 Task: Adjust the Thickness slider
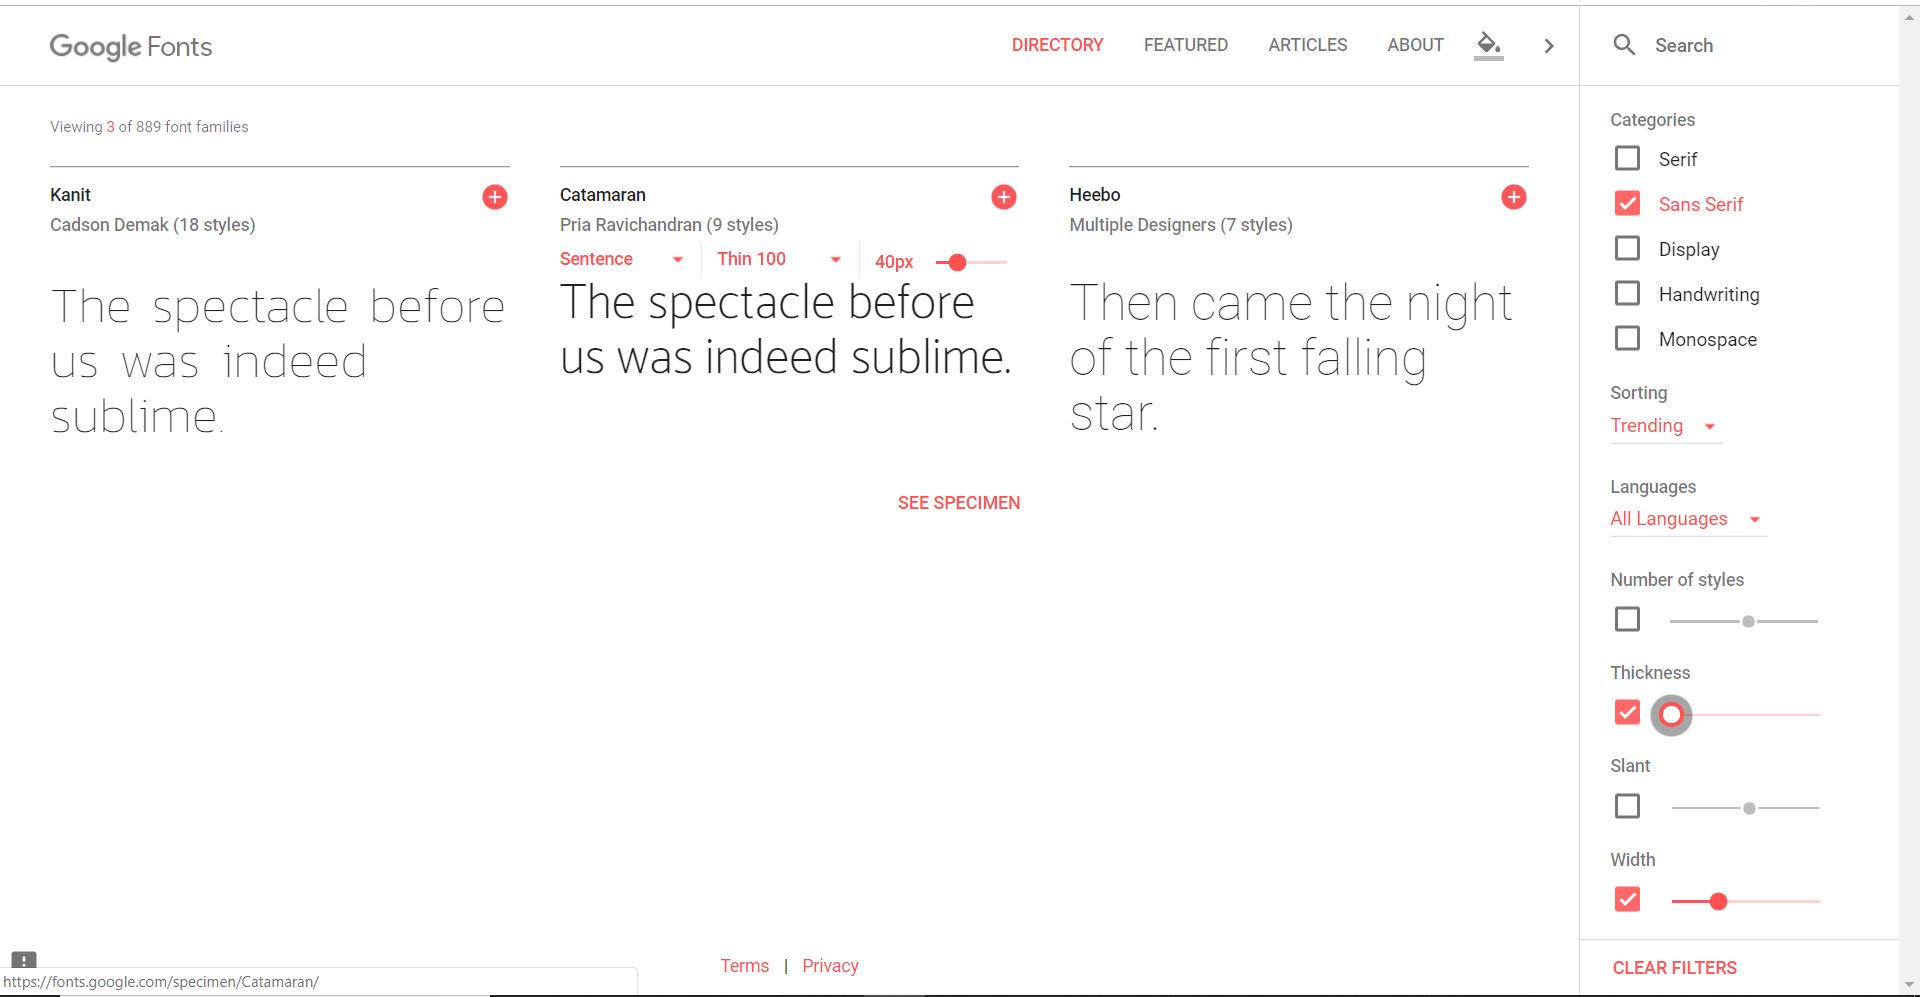pos(1671,714)
